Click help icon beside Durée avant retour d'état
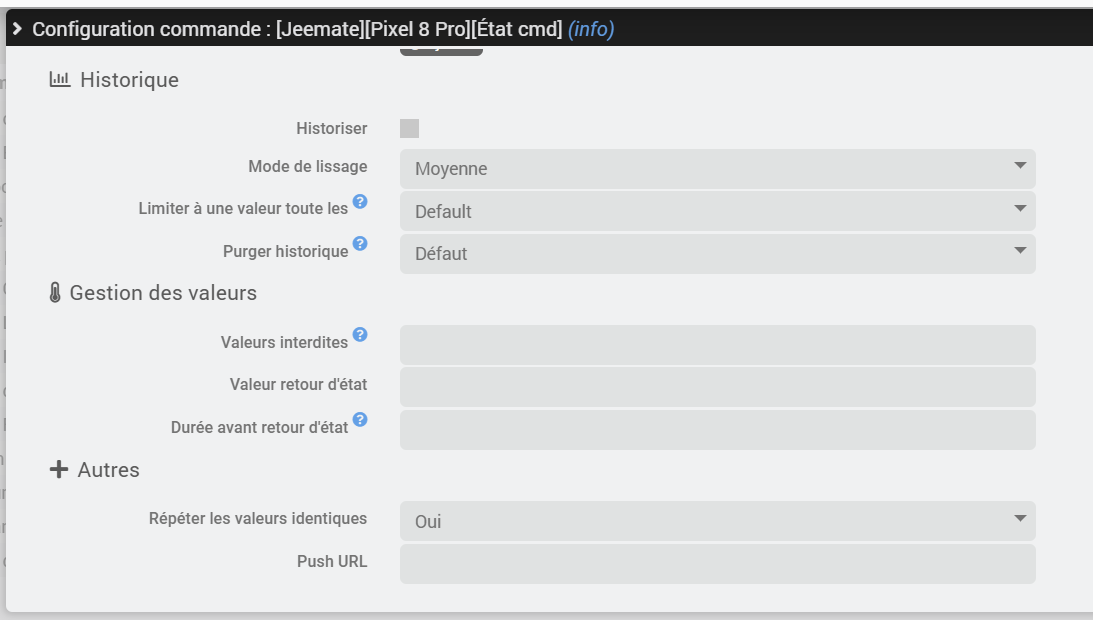Viewport: 1093px width, 620px height. coord(360,420)
